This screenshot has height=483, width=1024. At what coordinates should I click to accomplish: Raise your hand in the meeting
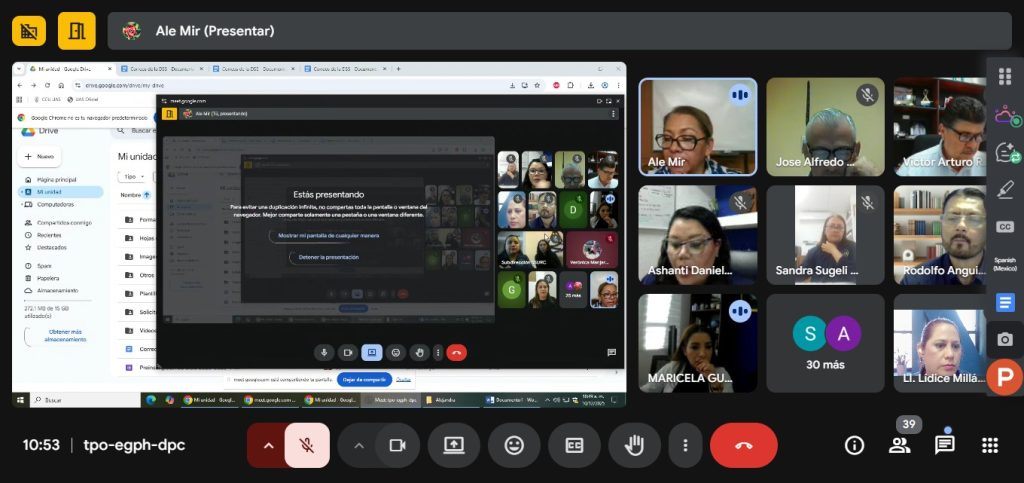pyautogui.click(x=634, y=446)
